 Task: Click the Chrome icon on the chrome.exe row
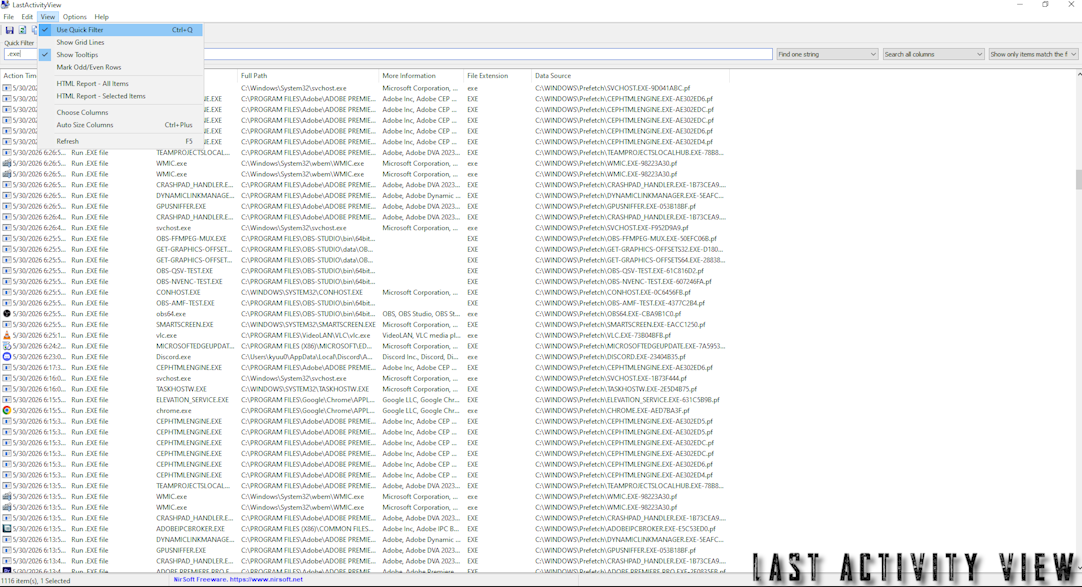point(7,410)
